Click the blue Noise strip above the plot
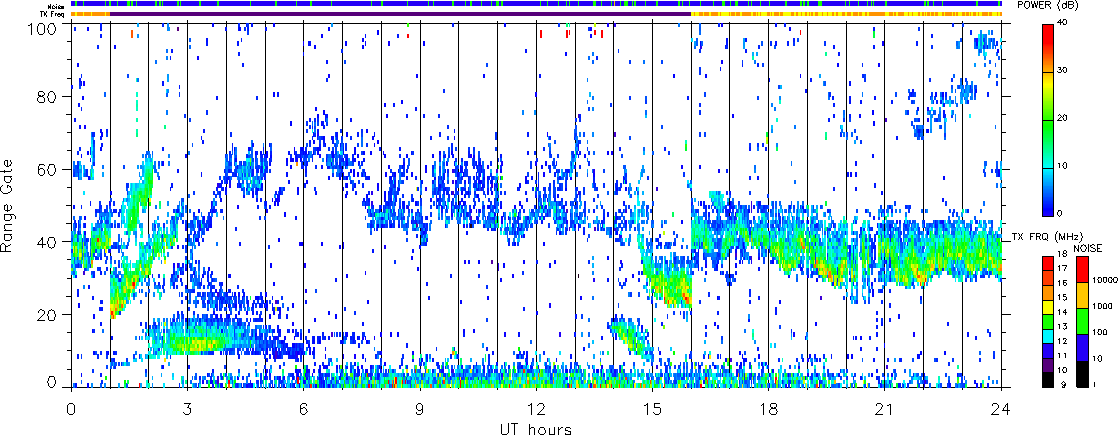 coord(537,4)
